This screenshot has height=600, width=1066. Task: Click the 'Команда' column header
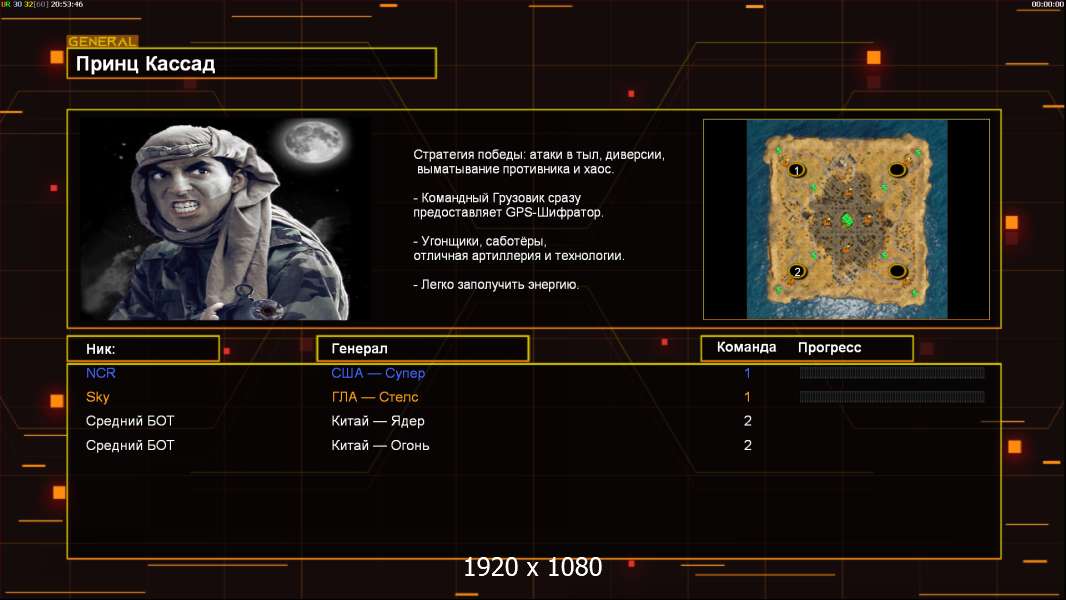[746, 347]
